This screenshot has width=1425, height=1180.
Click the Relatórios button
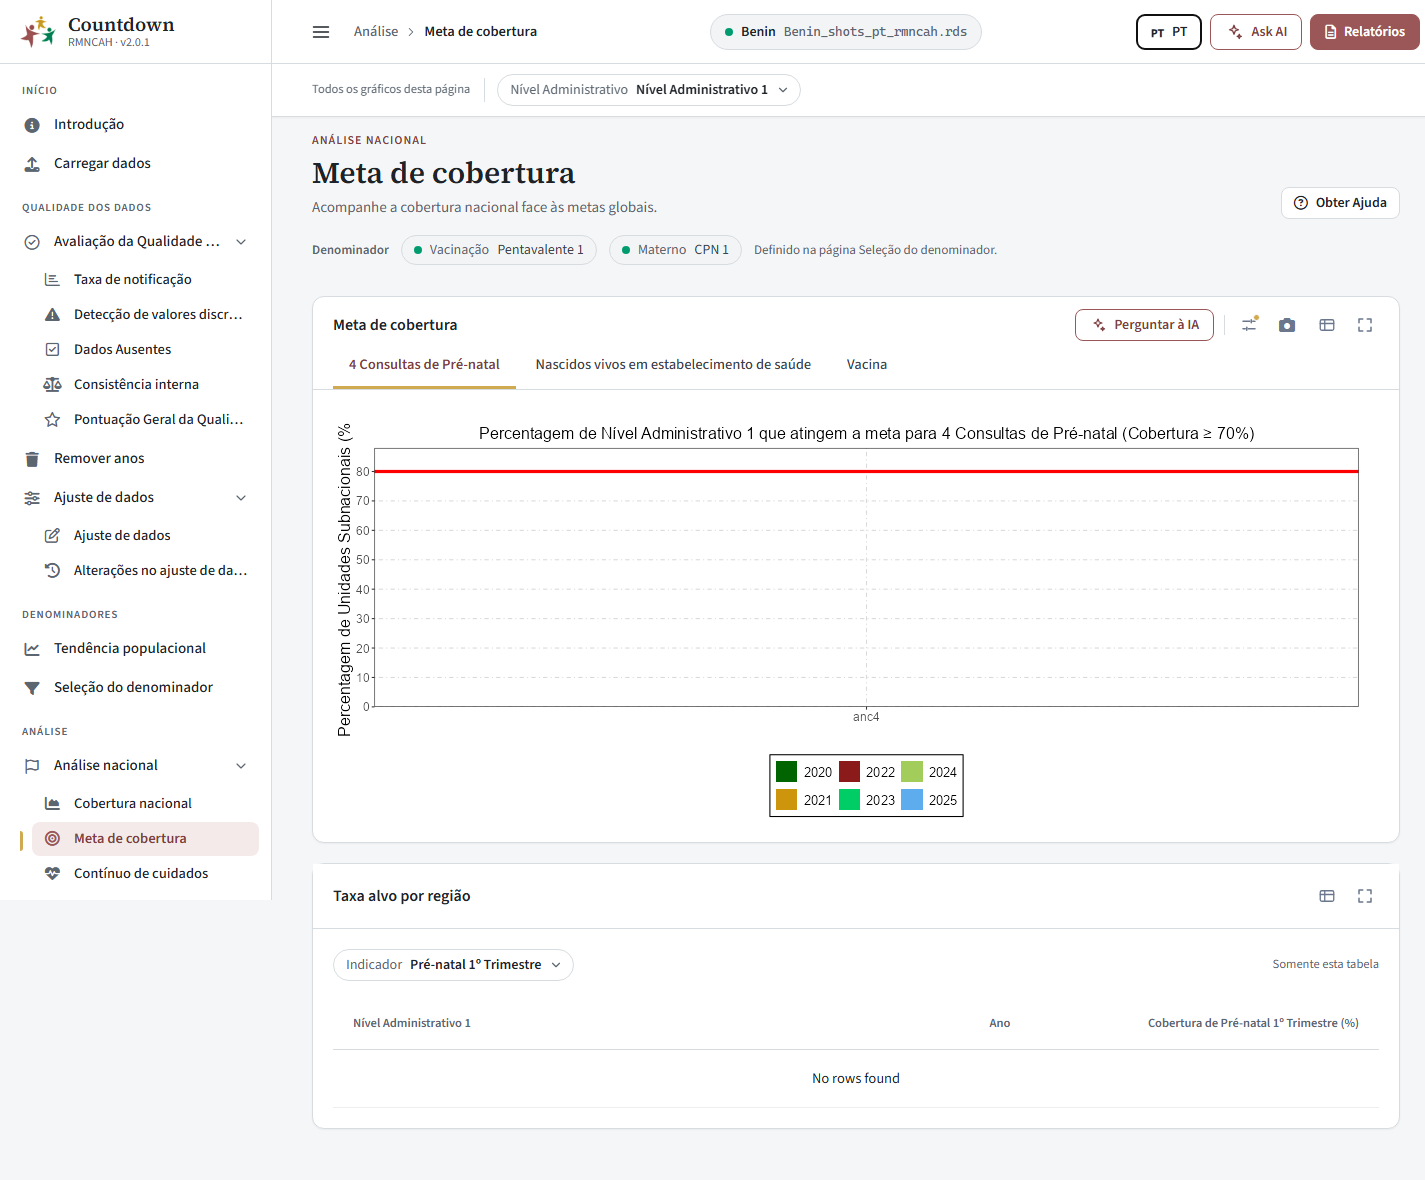coord(1365,32)
